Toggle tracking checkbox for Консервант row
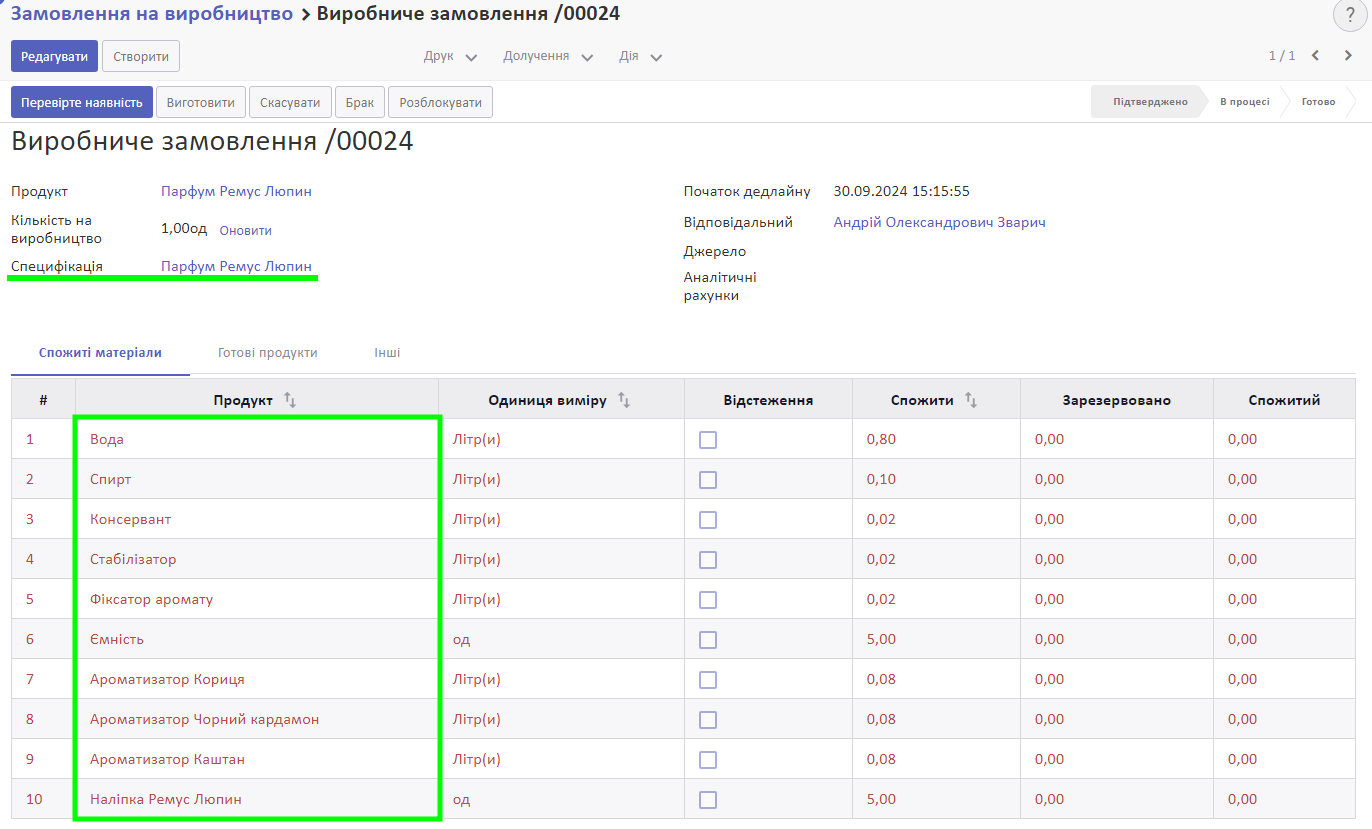1372x829 pixels. [708, 520]
